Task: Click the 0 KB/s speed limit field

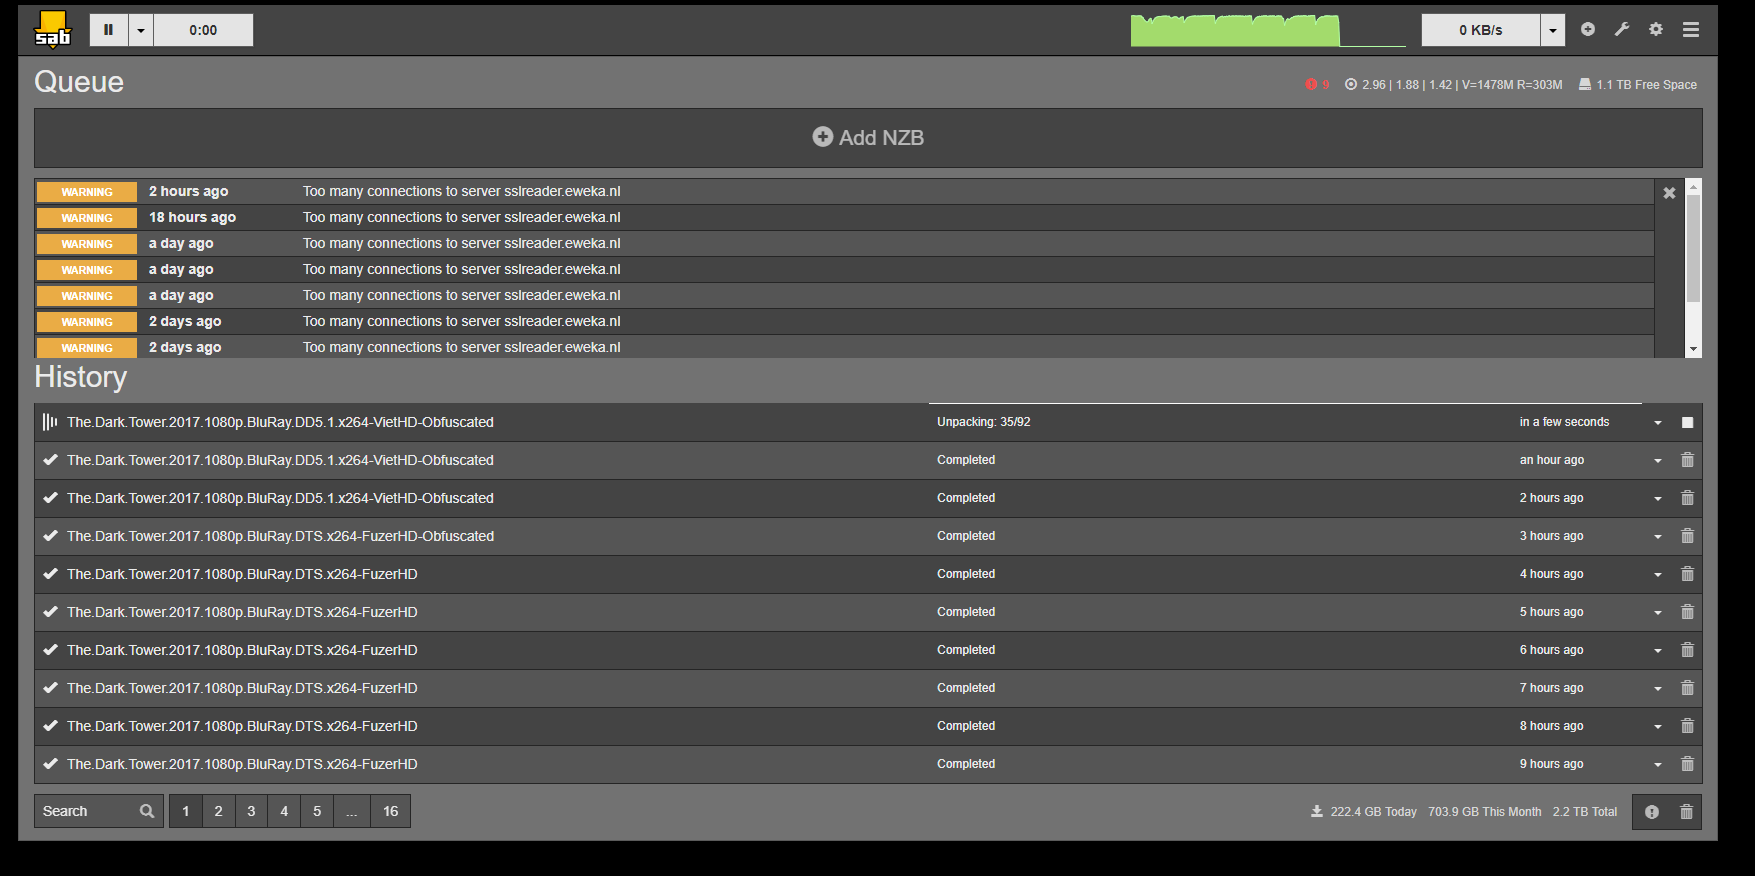Action: coord(1481,30)
